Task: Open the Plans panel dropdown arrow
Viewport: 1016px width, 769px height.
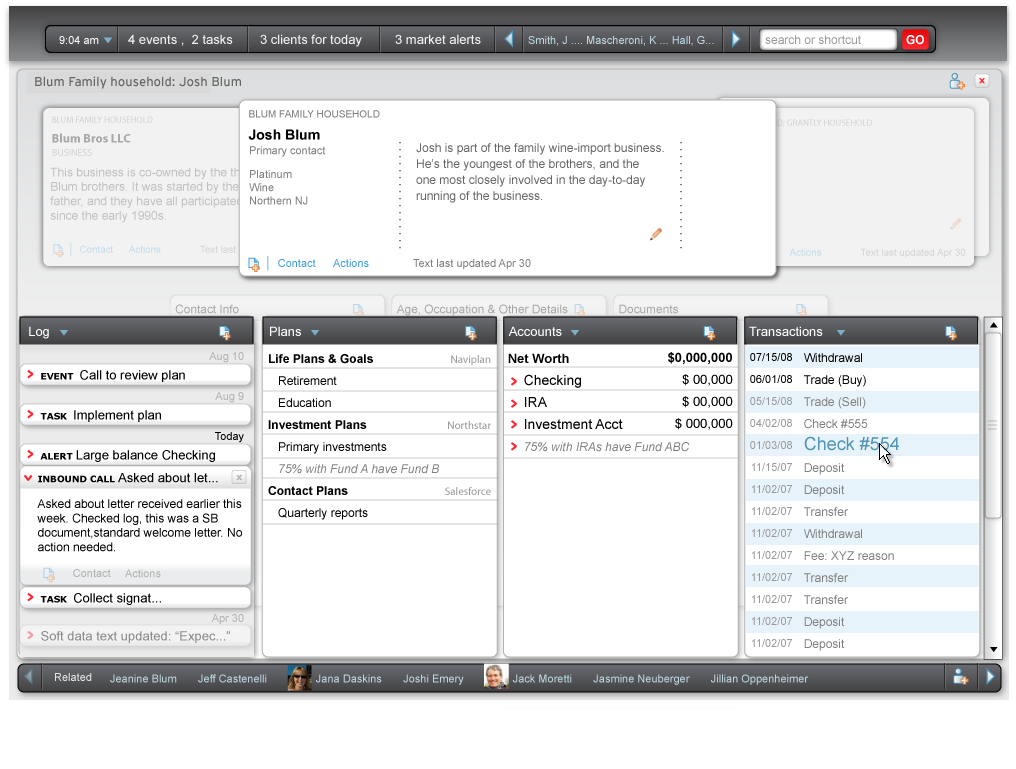Action: coord(315,332)
